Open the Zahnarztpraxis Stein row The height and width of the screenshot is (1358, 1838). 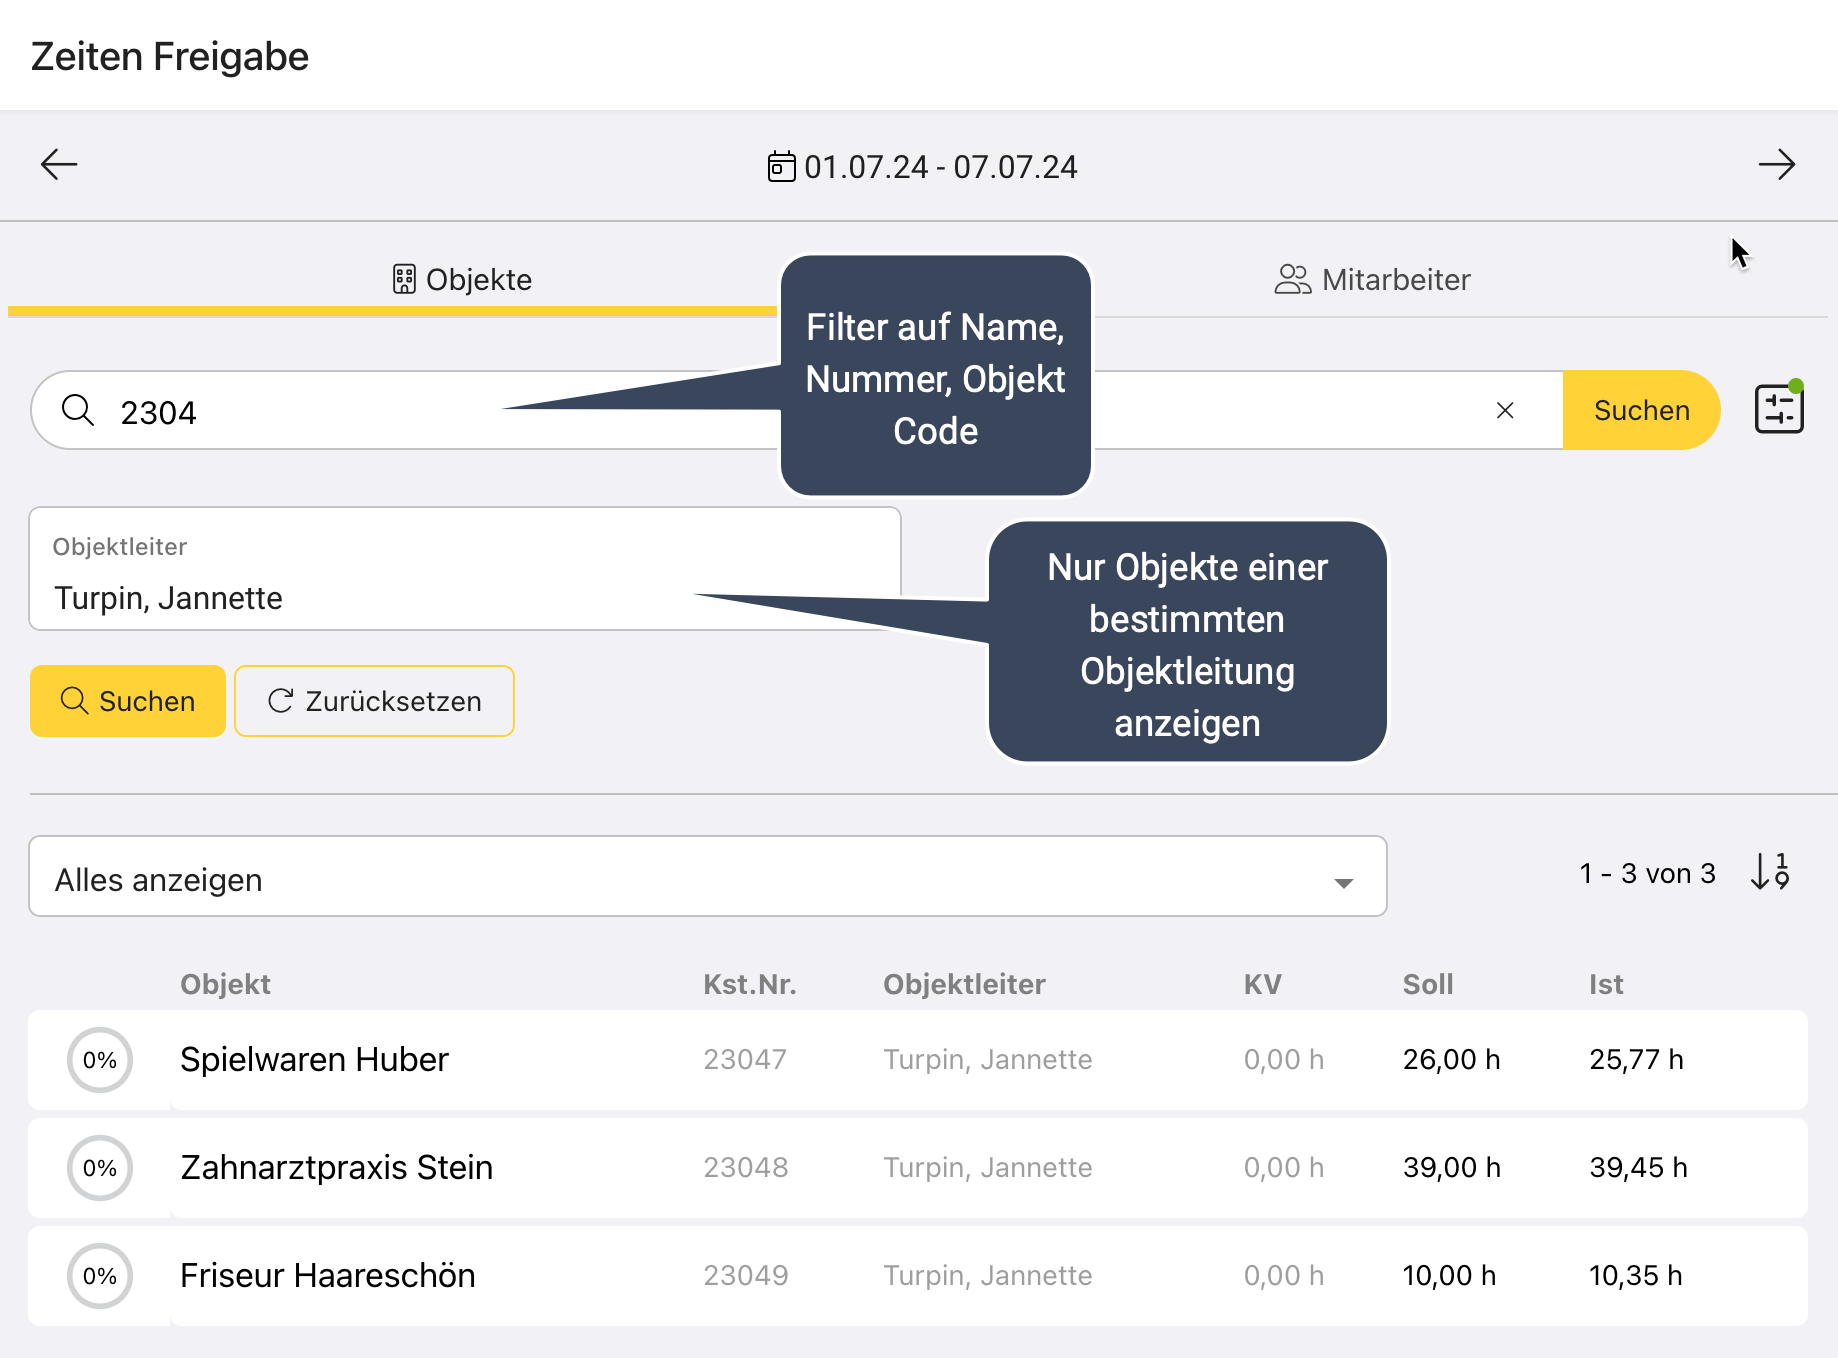coord(336,1168)
